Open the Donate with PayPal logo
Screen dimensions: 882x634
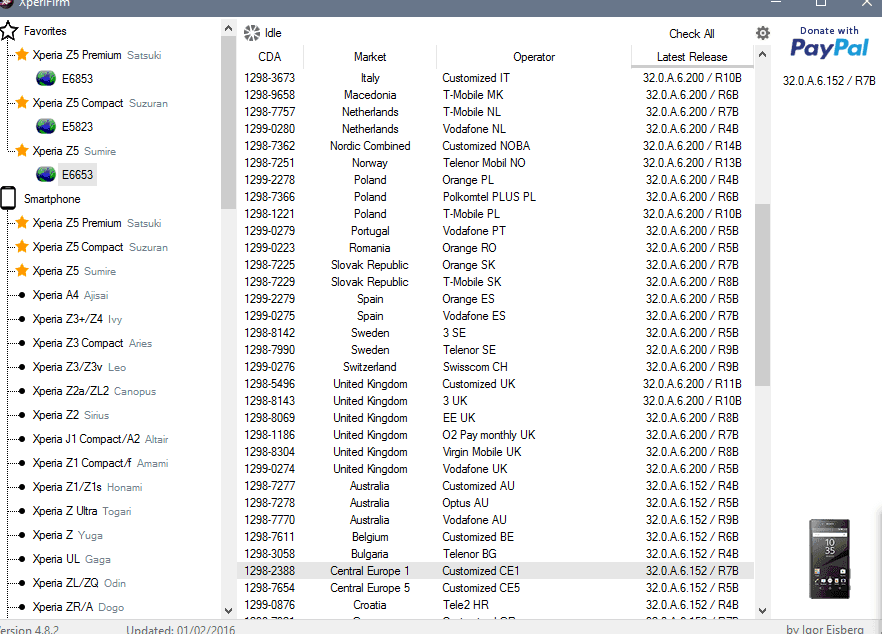tap(829, 43)
